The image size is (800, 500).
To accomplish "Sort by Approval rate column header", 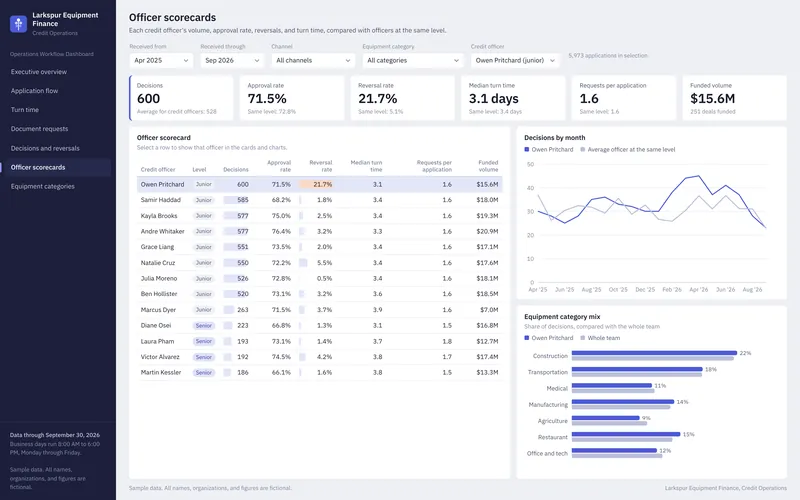I will point(279,166).
